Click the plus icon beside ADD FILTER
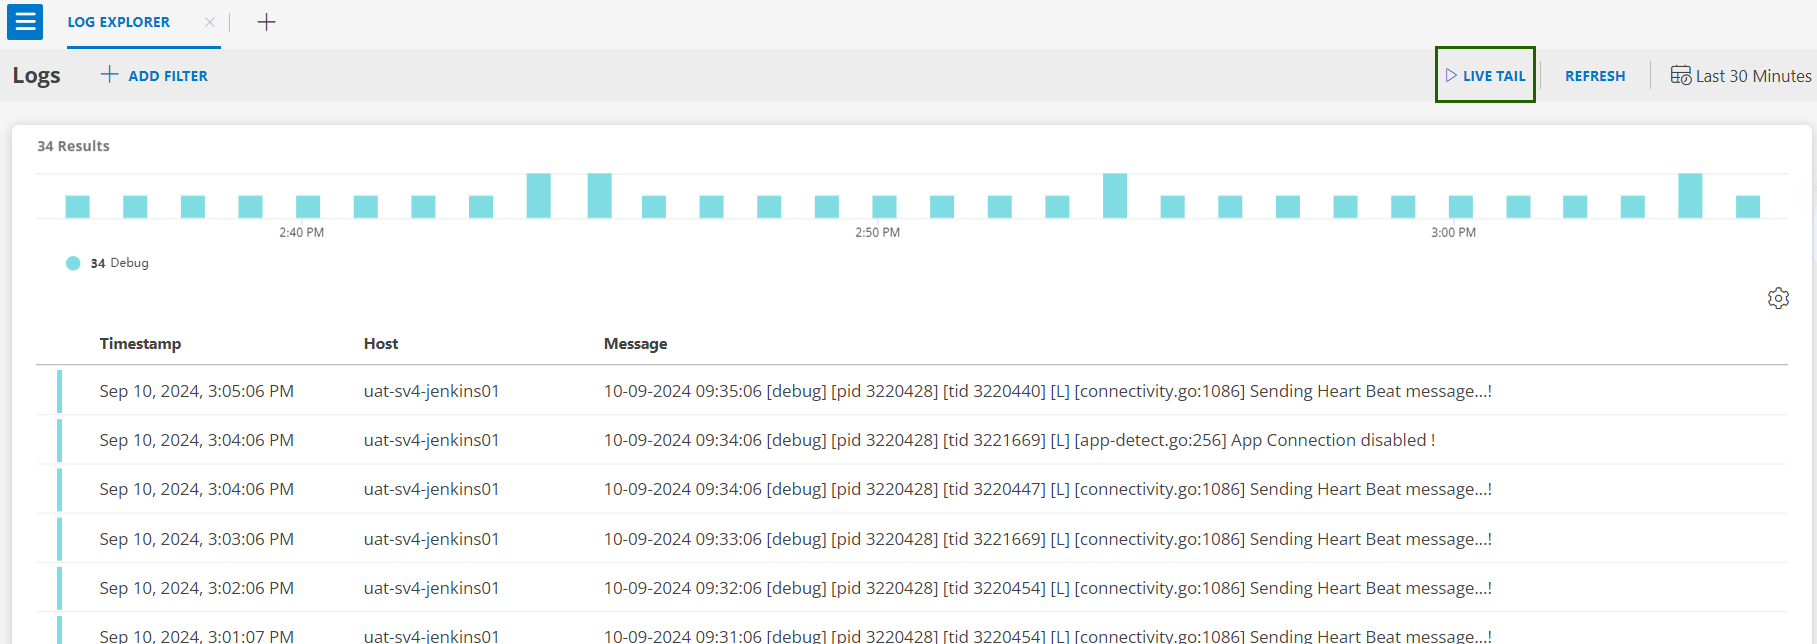Image resolution: width=1817 pixels, height=644 pixels. pos(109,75)
